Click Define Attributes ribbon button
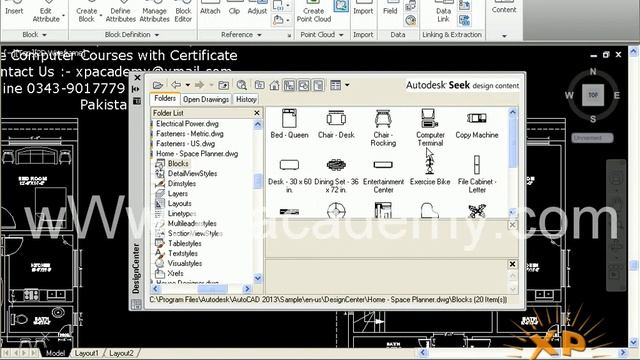This screenshot has width=640, height=360. (x=120, y=11)
